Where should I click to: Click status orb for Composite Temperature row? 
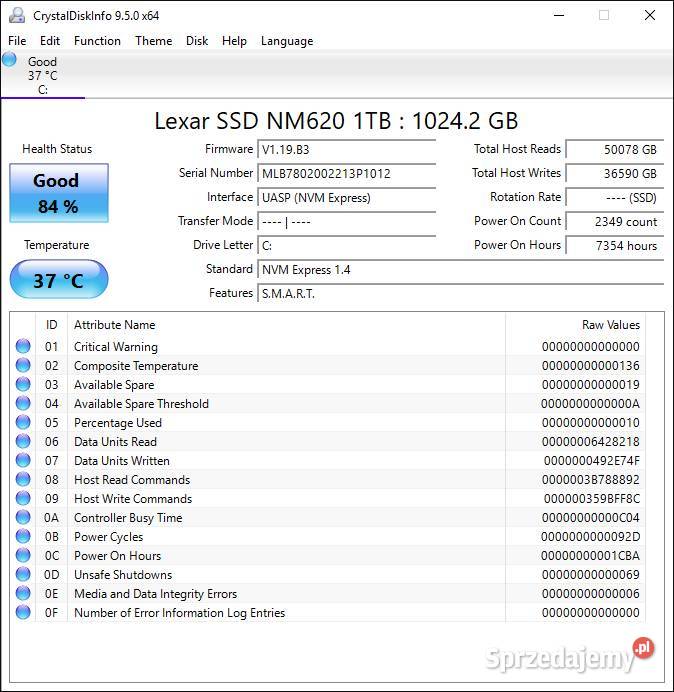[x=23, y=365]
